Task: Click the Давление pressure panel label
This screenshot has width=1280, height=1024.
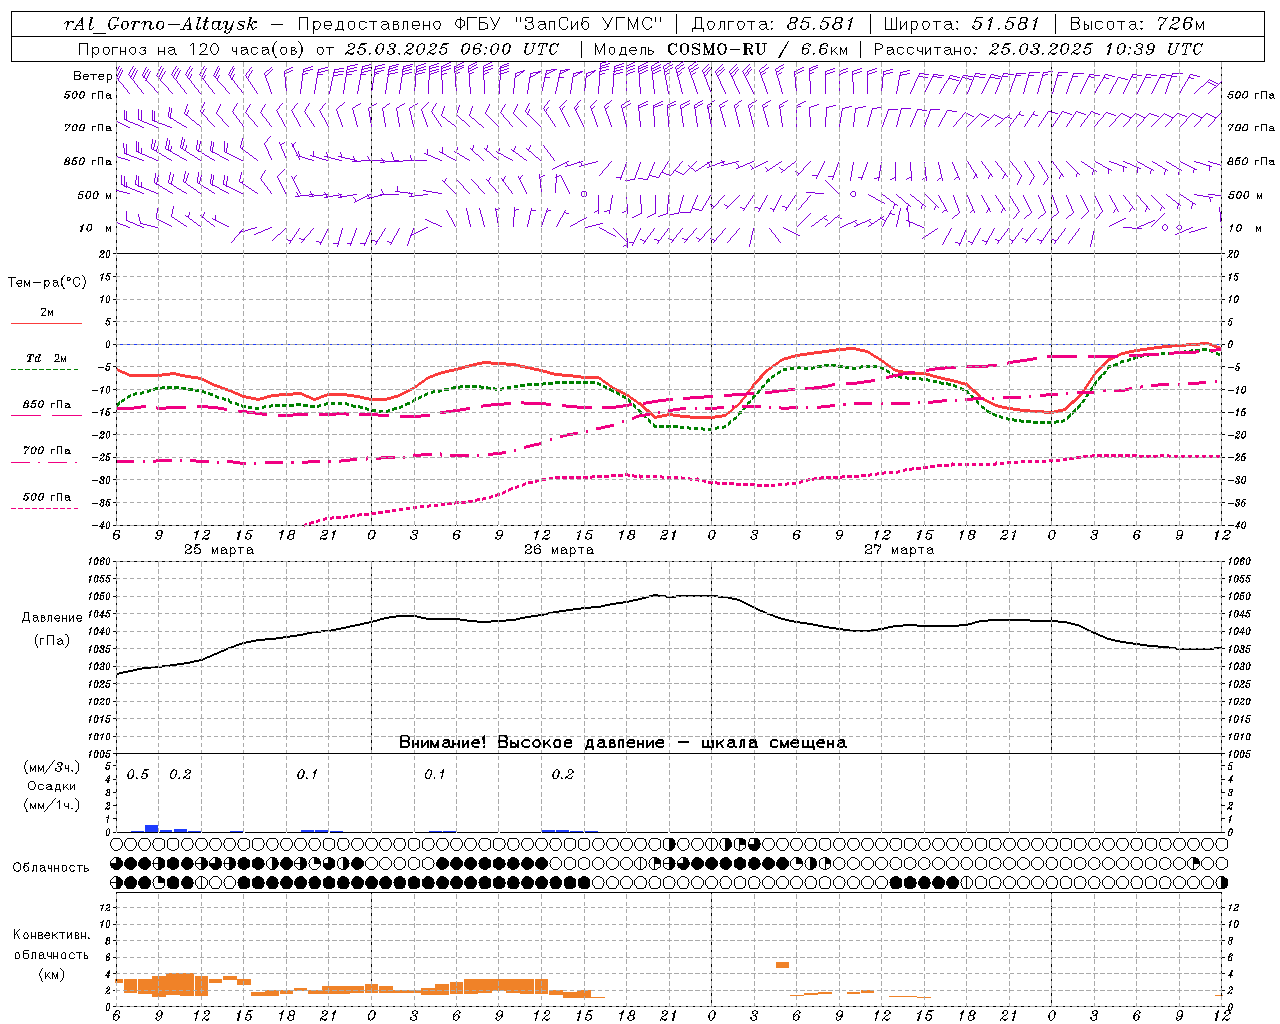Action: pos(52,617)
